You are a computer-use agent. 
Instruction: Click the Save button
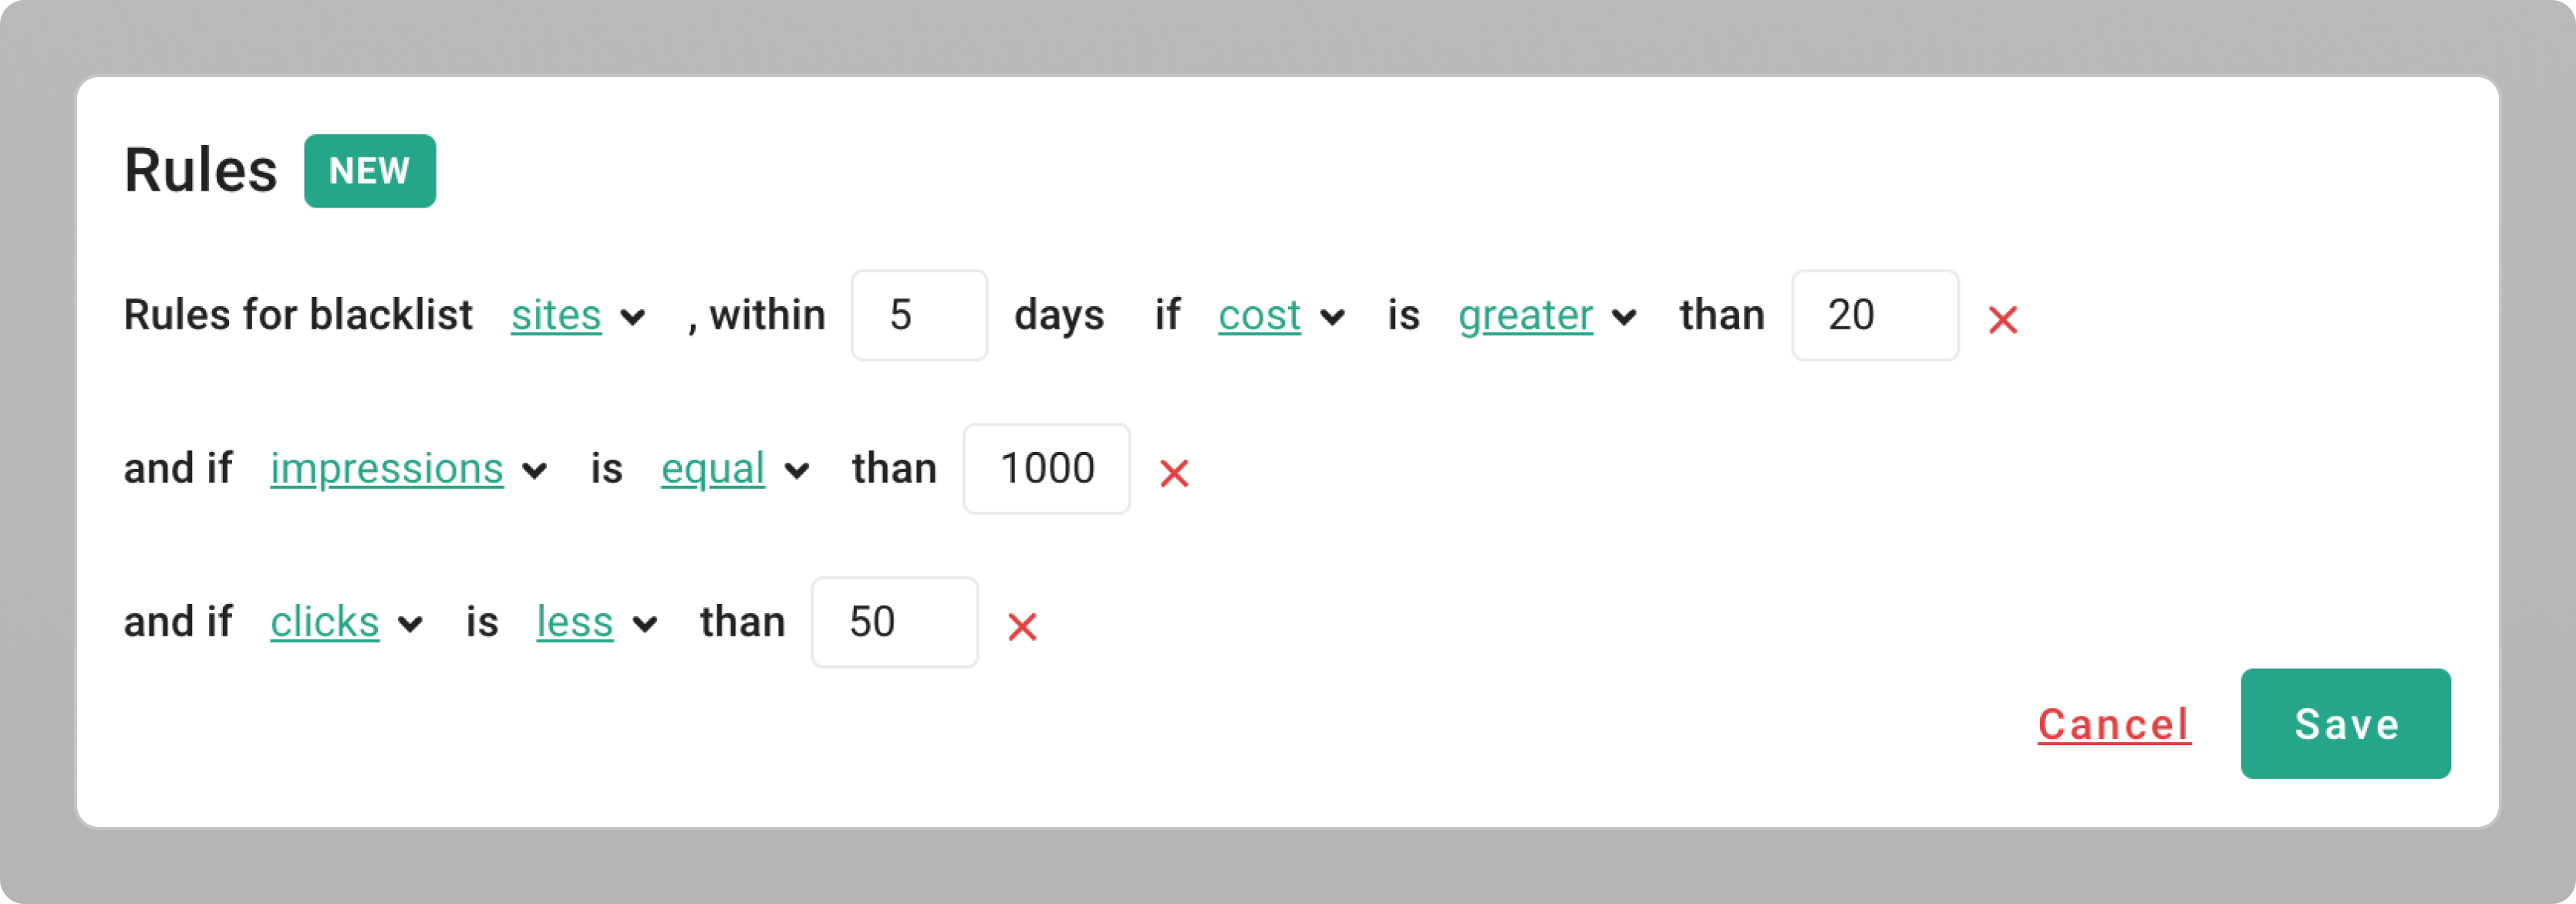click(x=2345, y=723)
